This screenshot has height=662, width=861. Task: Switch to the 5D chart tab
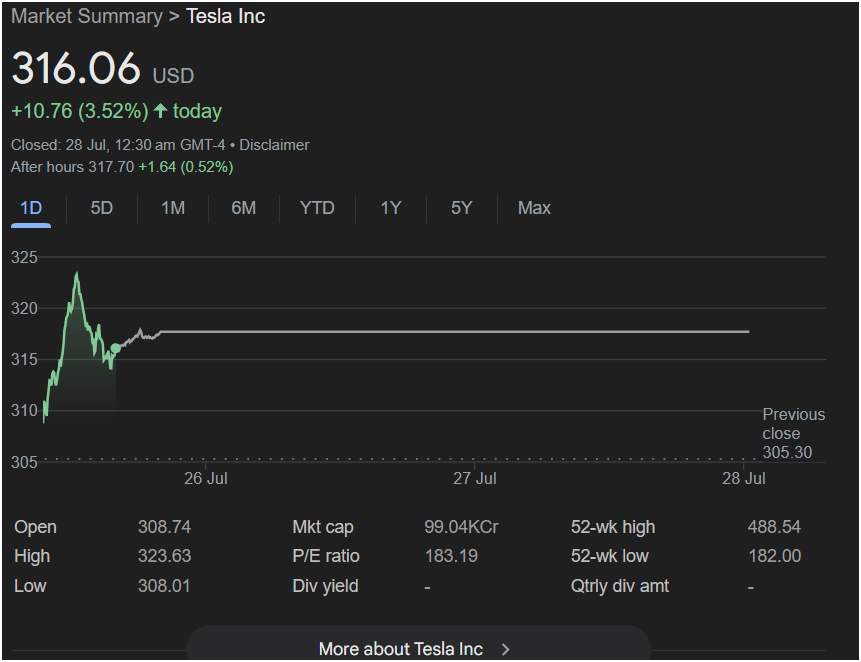pos(102,208)
